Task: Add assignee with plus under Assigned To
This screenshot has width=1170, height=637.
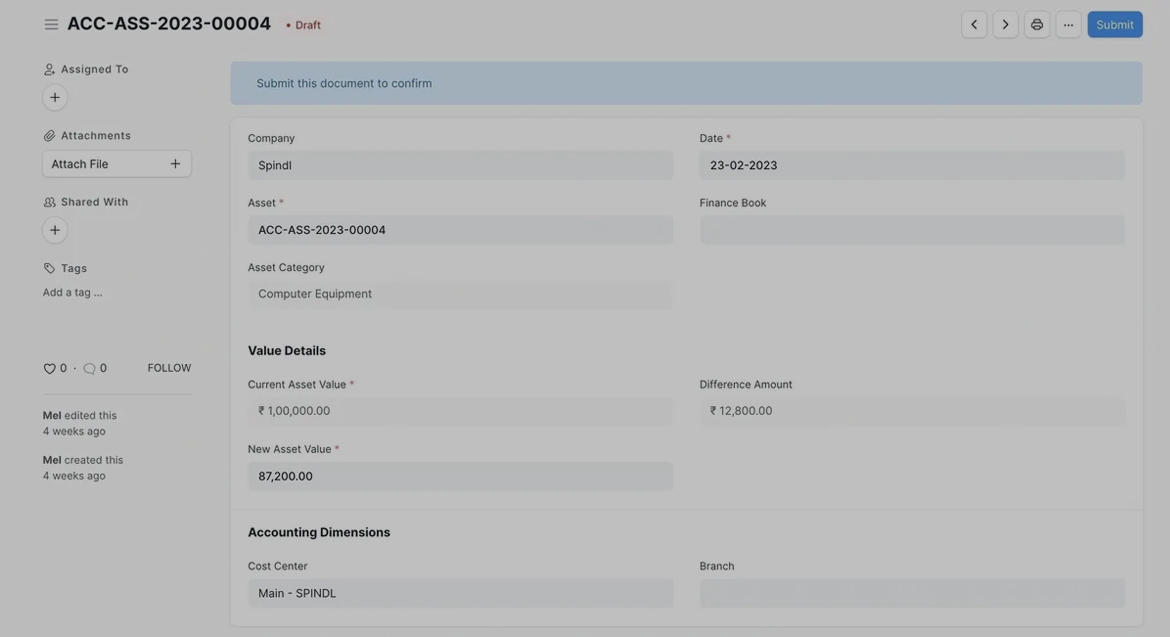Action: pyautogui.click(x=55, y=98)
